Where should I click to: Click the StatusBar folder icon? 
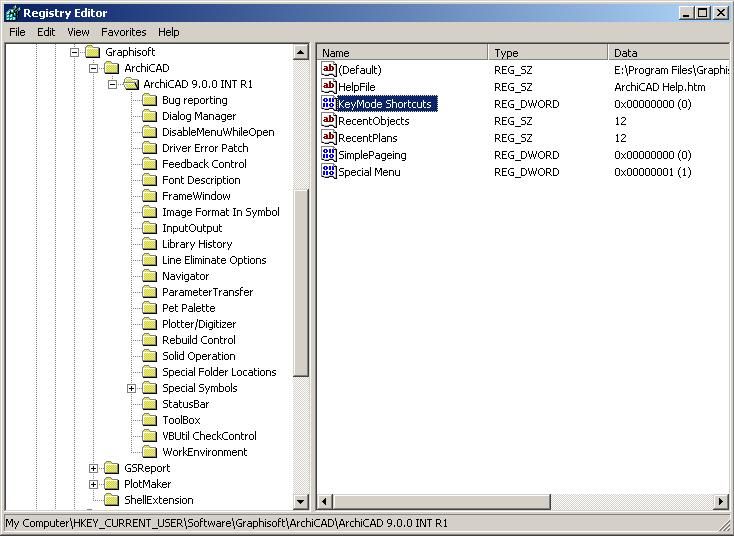coord(149,404)
